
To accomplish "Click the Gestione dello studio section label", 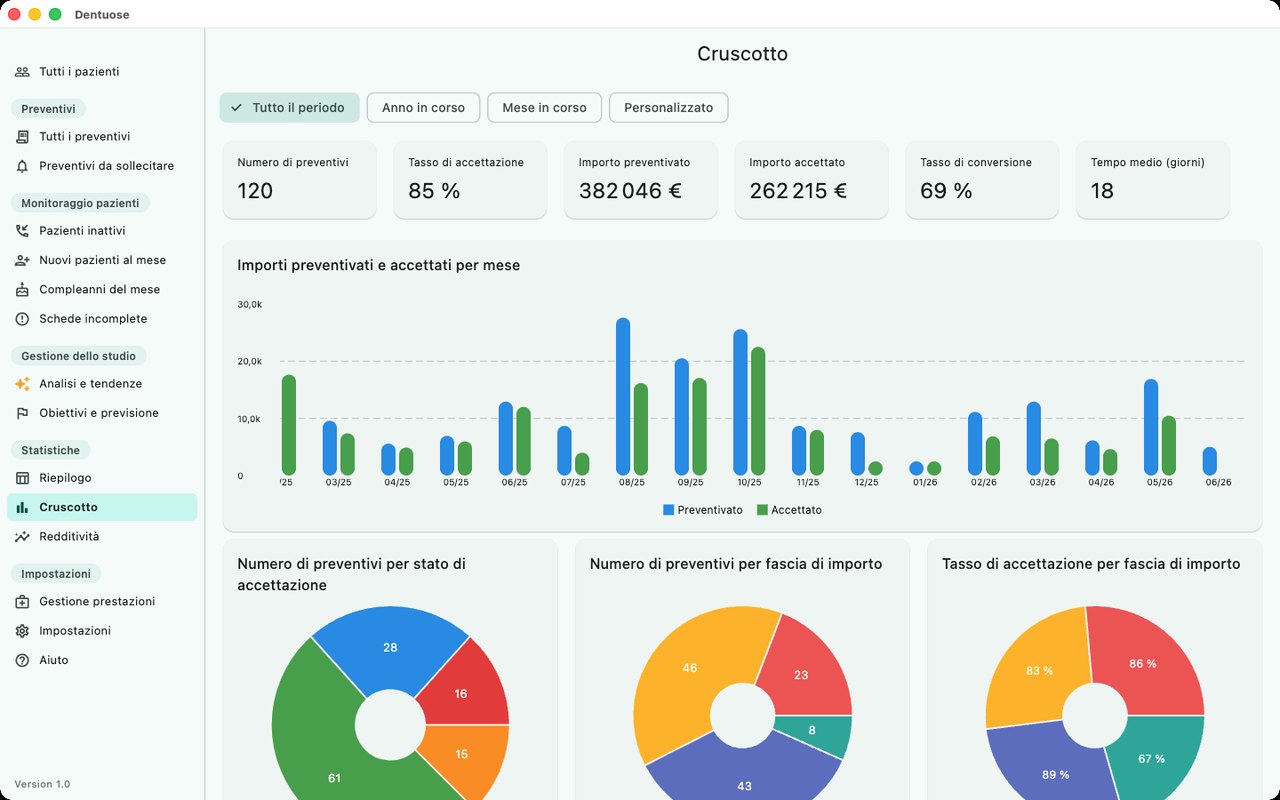I will pos(79,356).
